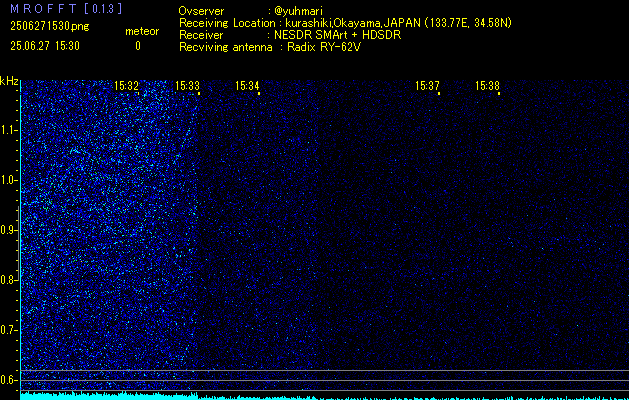Image resolution: width=629 pixels, height=400 pixels.
Task: Click the 0.6 kHz axis tick
Action: click(9, 380)
